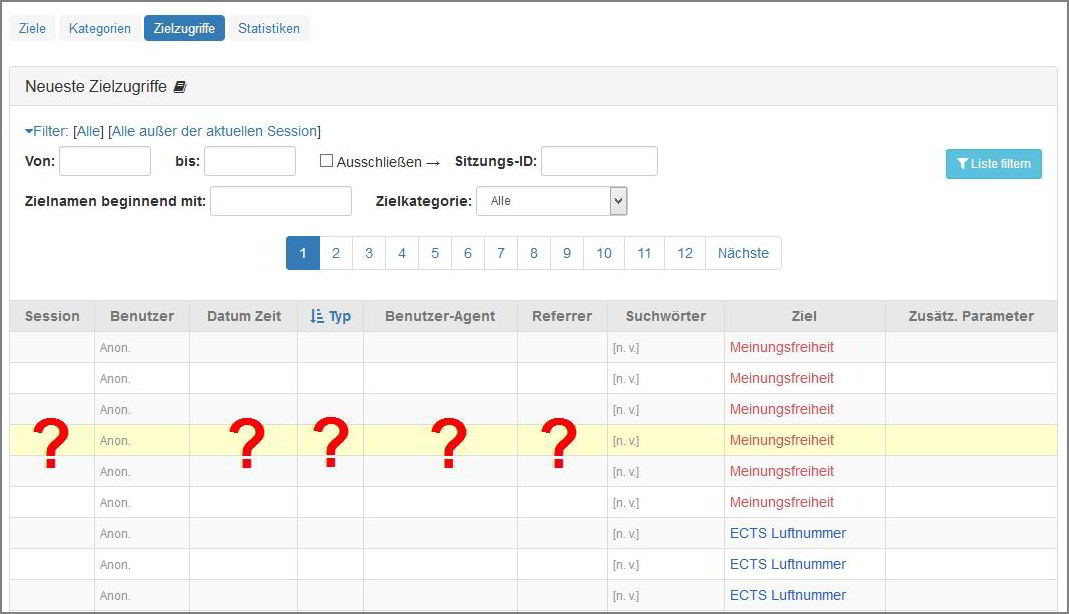Switch to the Ziele tab
1069x614 pixels.
point(32,28)
